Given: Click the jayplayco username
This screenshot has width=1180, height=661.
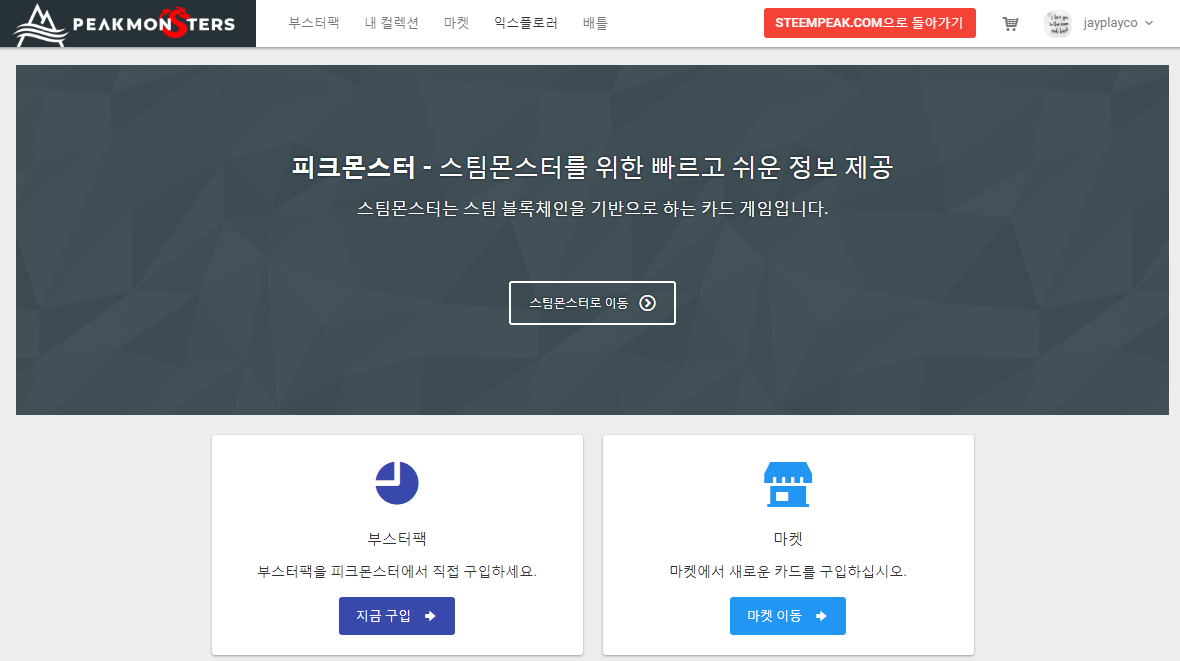Looking at the screenshot, I should click(1110, 23).
